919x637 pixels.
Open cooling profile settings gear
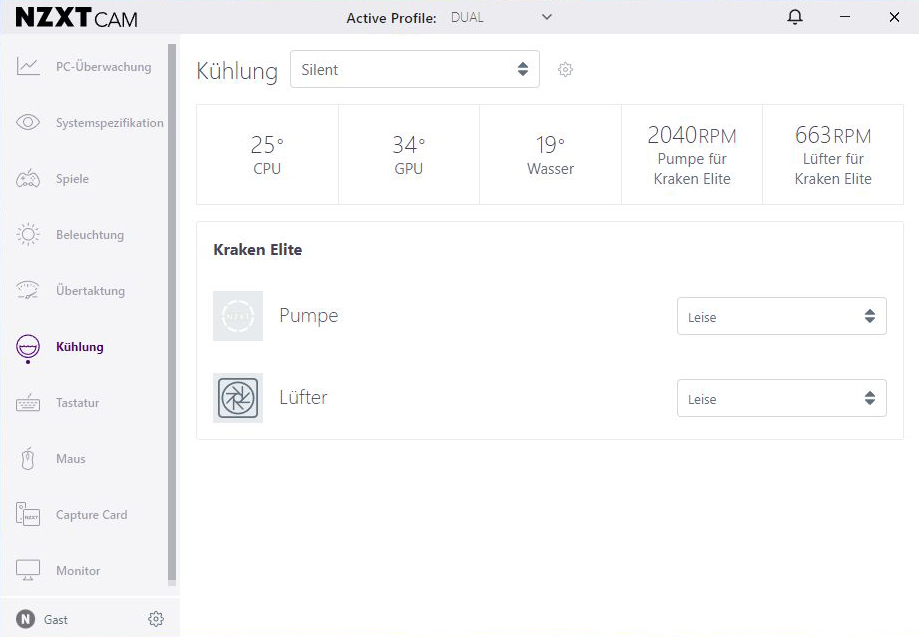[x=566, y=70]
